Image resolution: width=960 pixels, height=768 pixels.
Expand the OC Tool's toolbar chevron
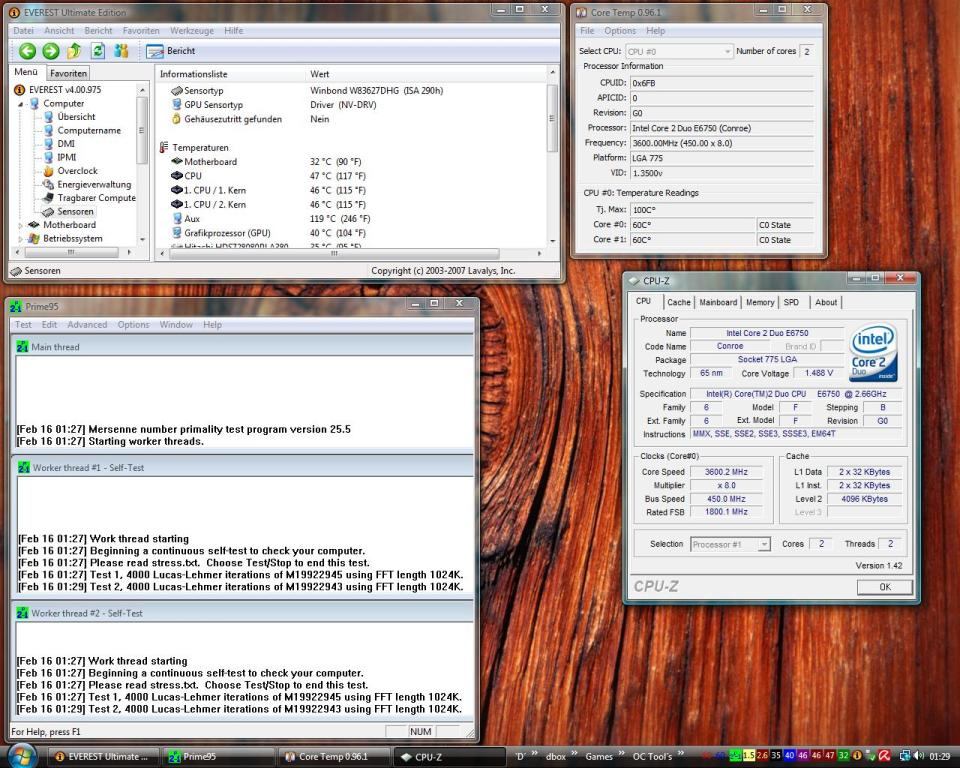point(681,753)
